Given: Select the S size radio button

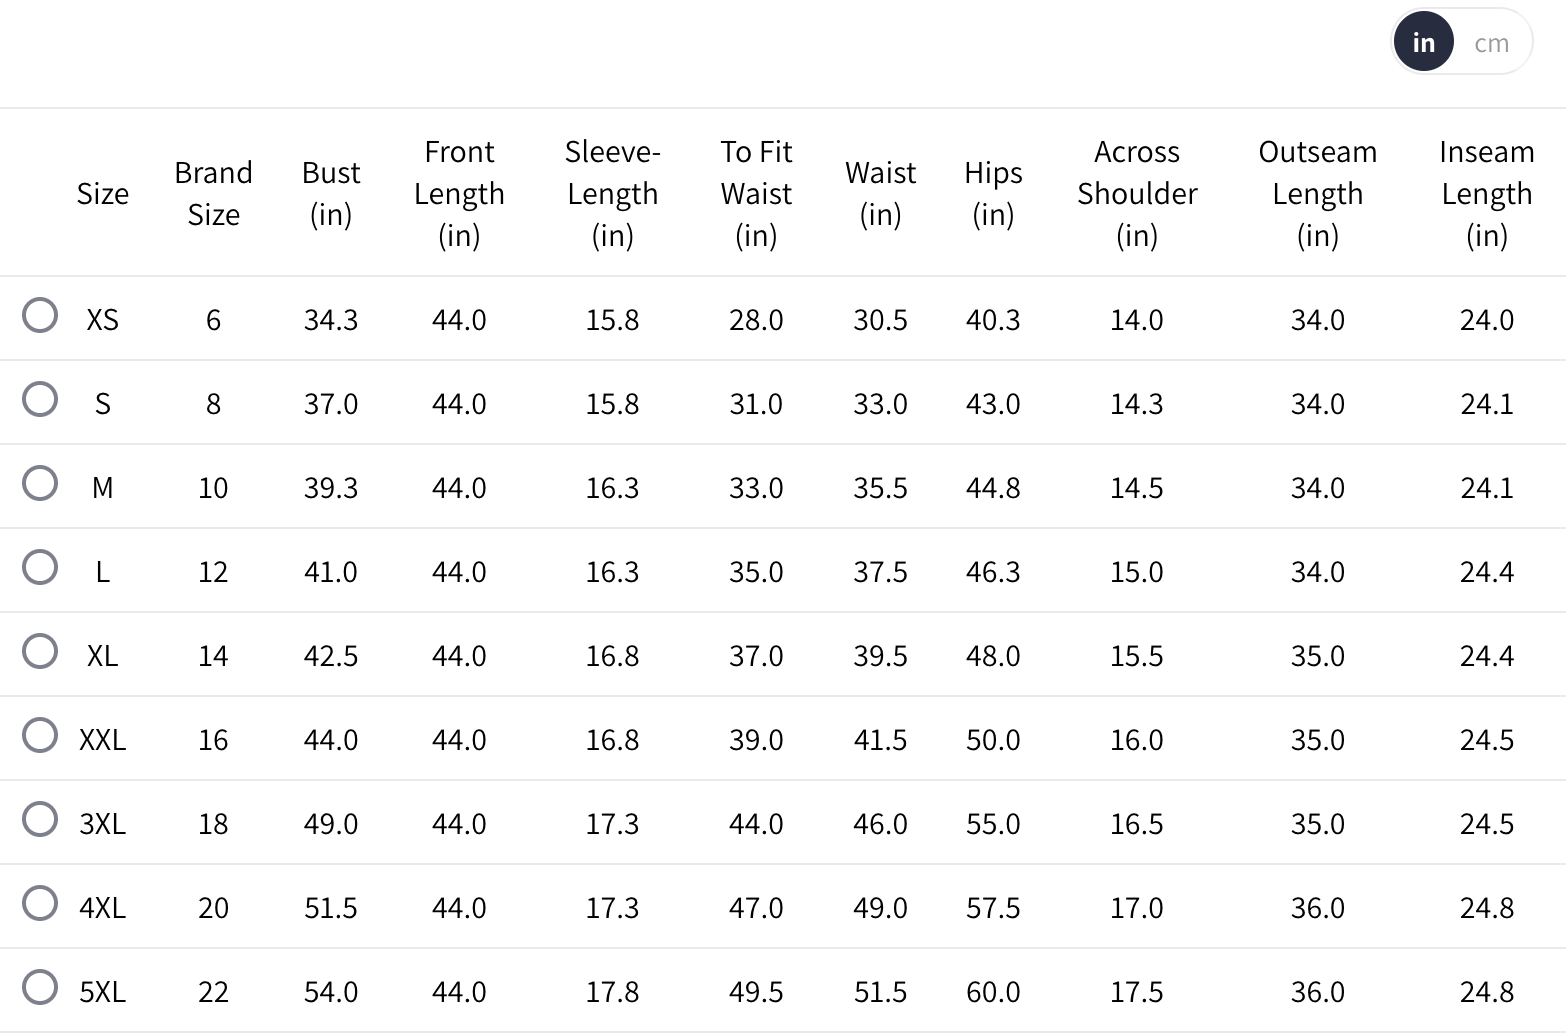Looking at the screenshot, I should pos(40,400).
